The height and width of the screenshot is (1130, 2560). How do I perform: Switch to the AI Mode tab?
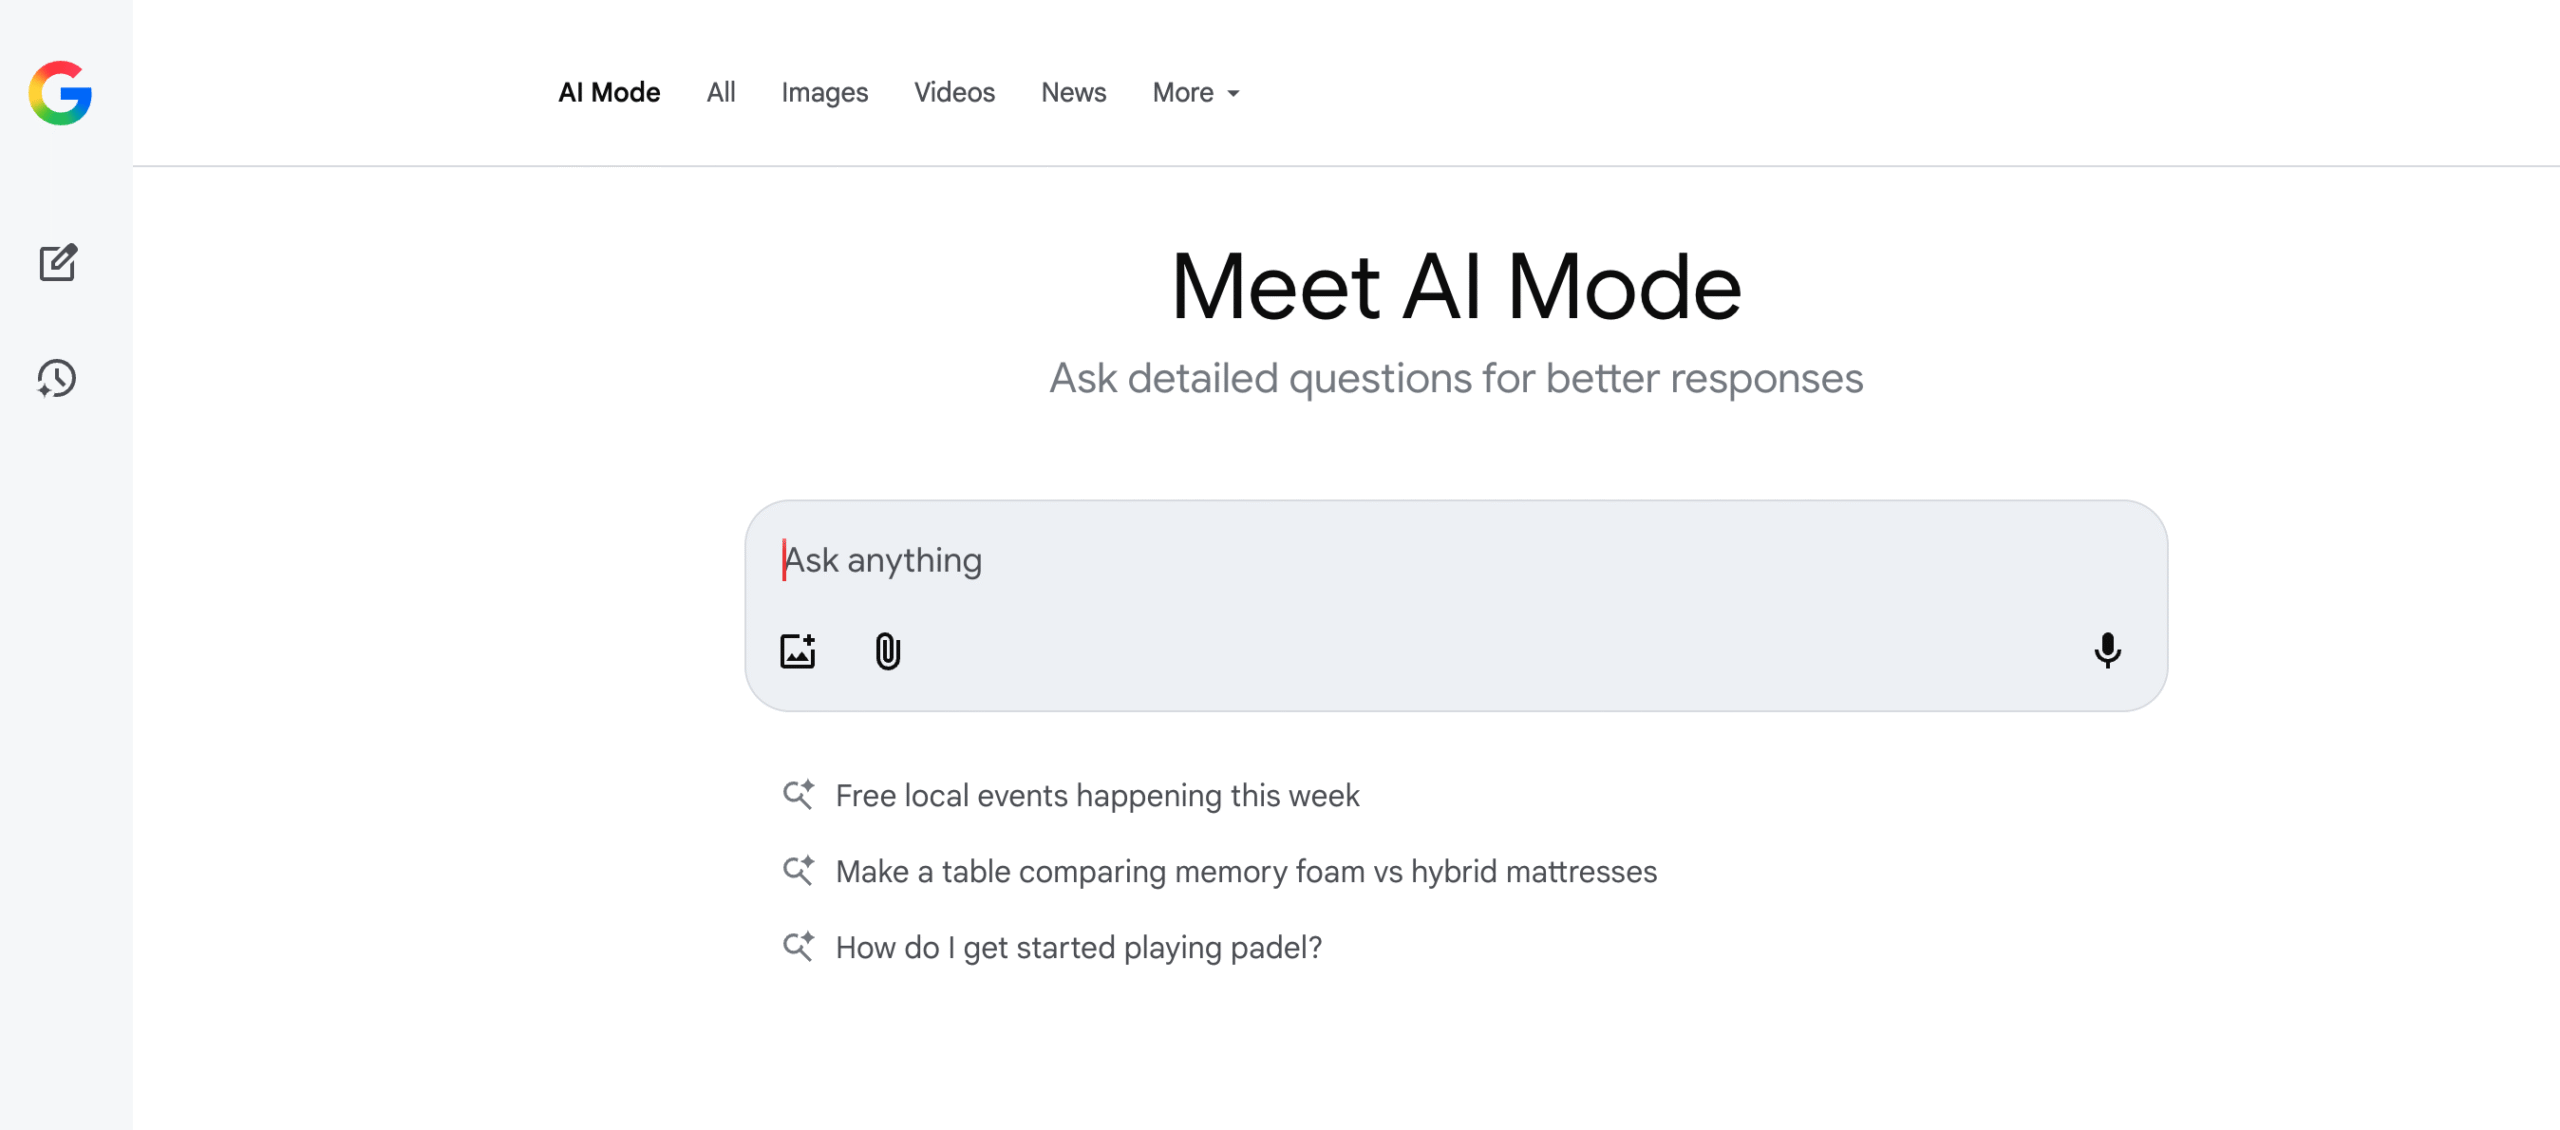(609, 93)
